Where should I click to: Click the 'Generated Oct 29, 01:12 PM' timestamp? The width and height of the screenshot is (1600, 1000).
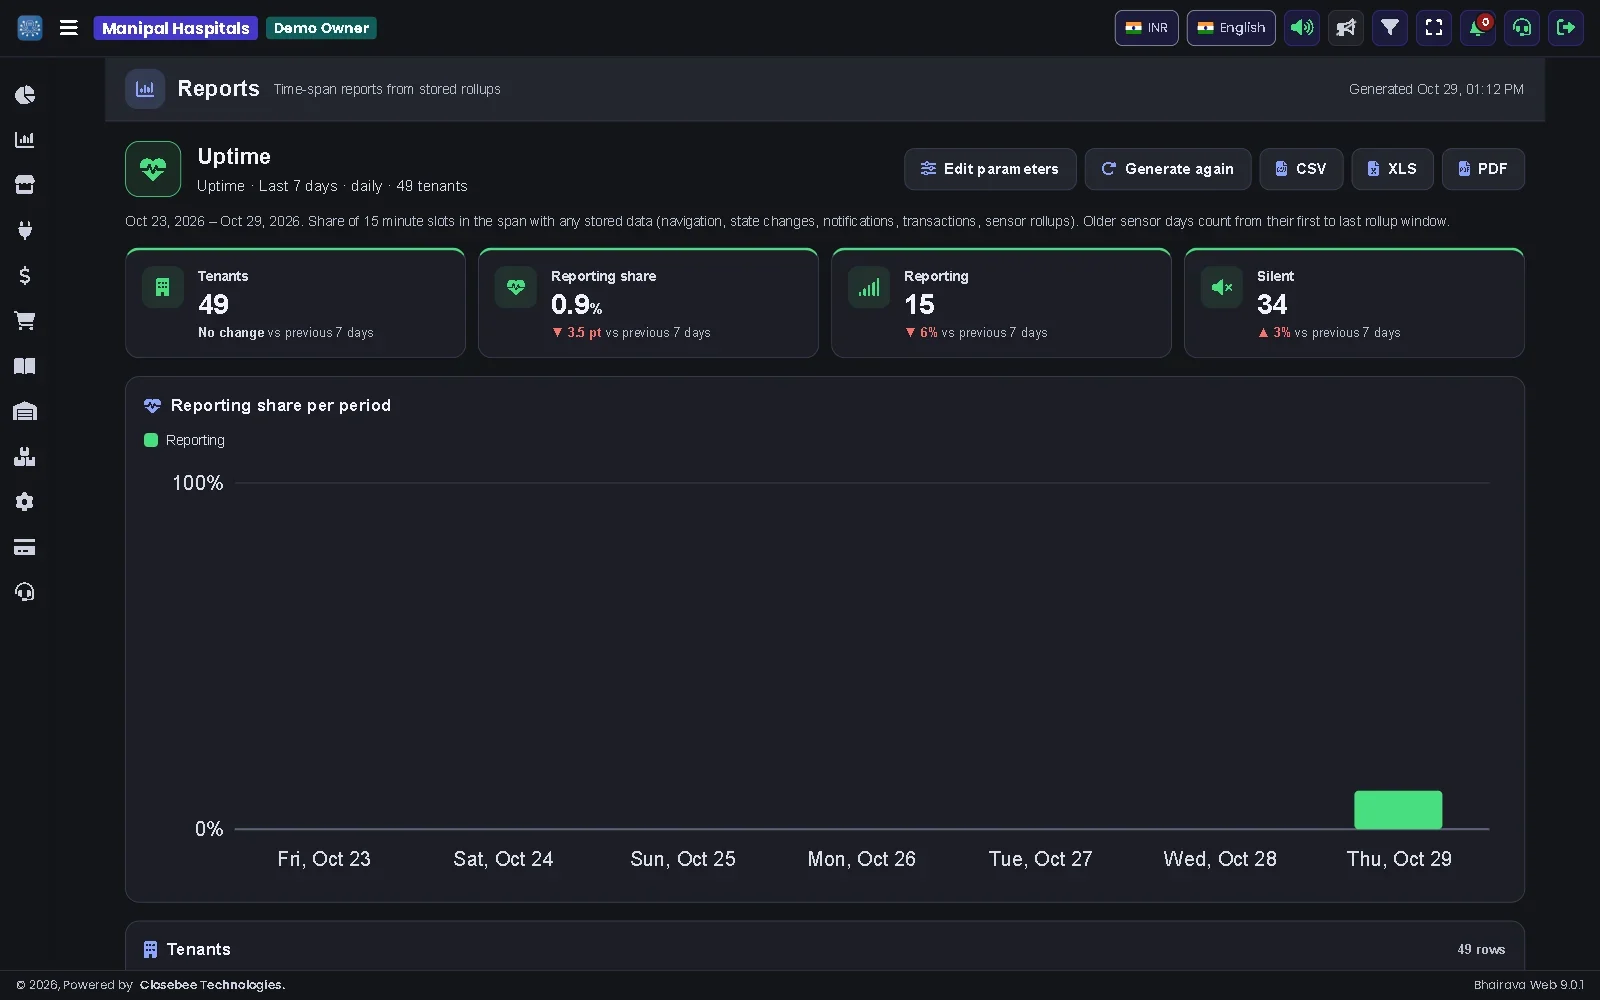coord(1436,89)
